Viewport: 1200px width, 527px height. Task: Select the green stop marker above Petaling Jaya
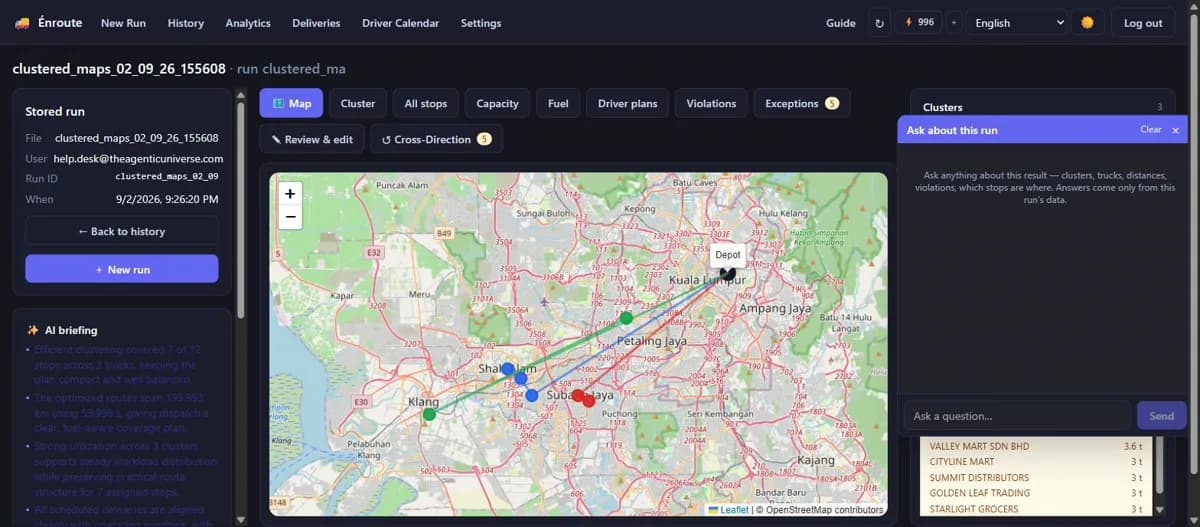pyautogui.click(x=626, y=318)
